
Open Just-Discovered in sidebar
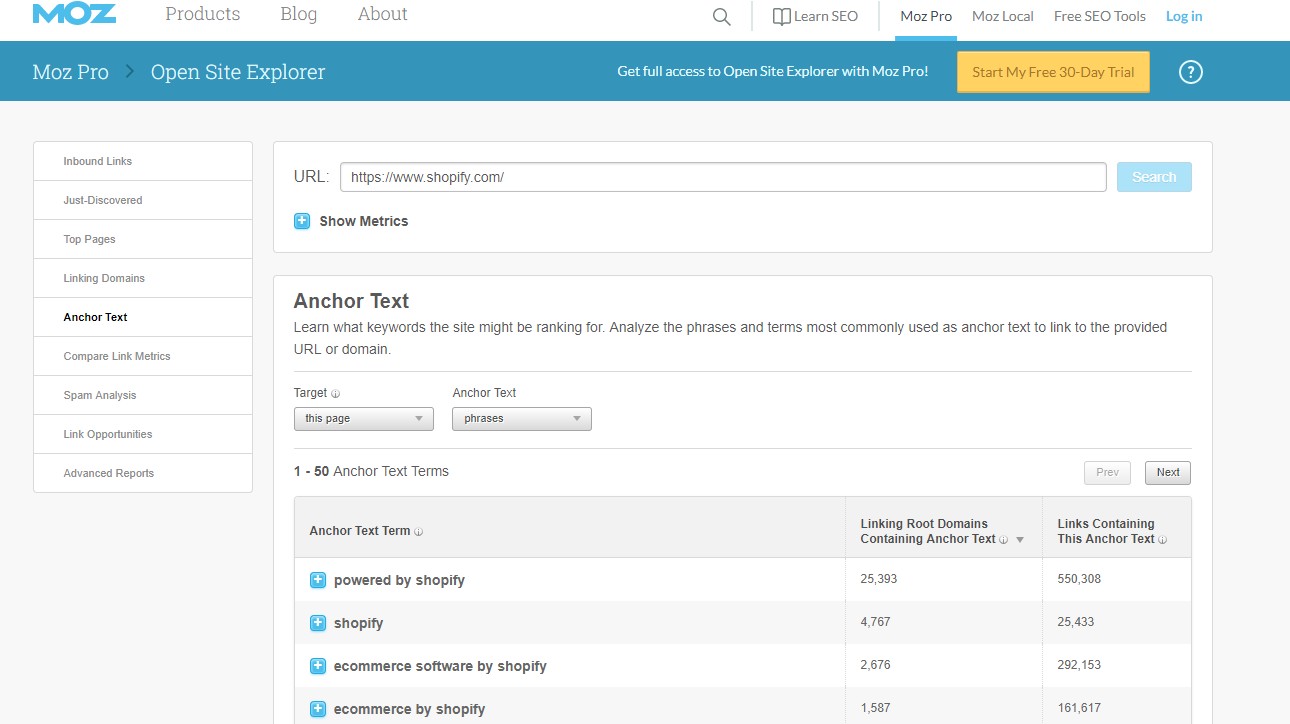point(143,200)
